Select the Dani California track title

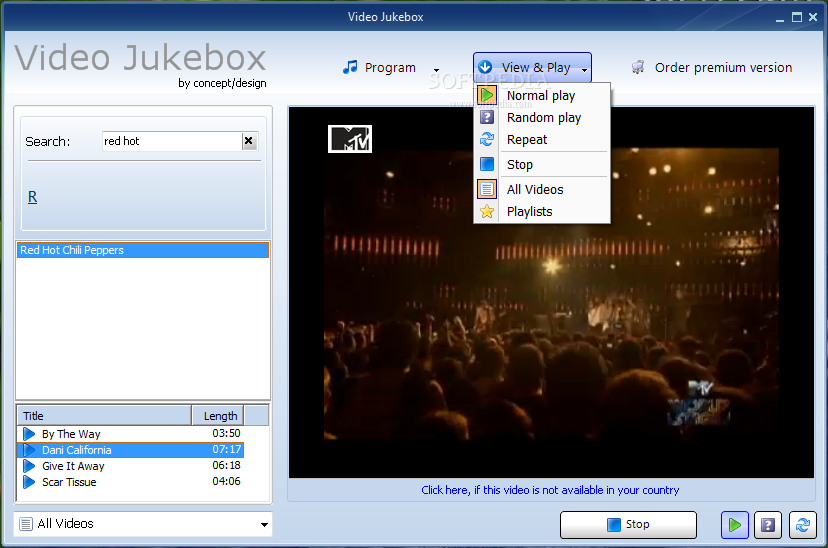tap(77, 450)
